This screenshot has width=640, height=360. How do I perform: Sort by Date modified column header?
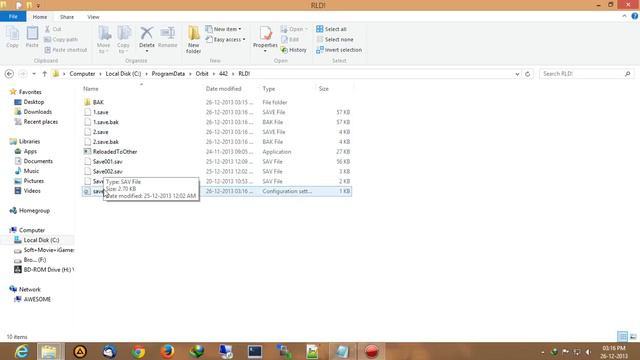click(224, 89)
